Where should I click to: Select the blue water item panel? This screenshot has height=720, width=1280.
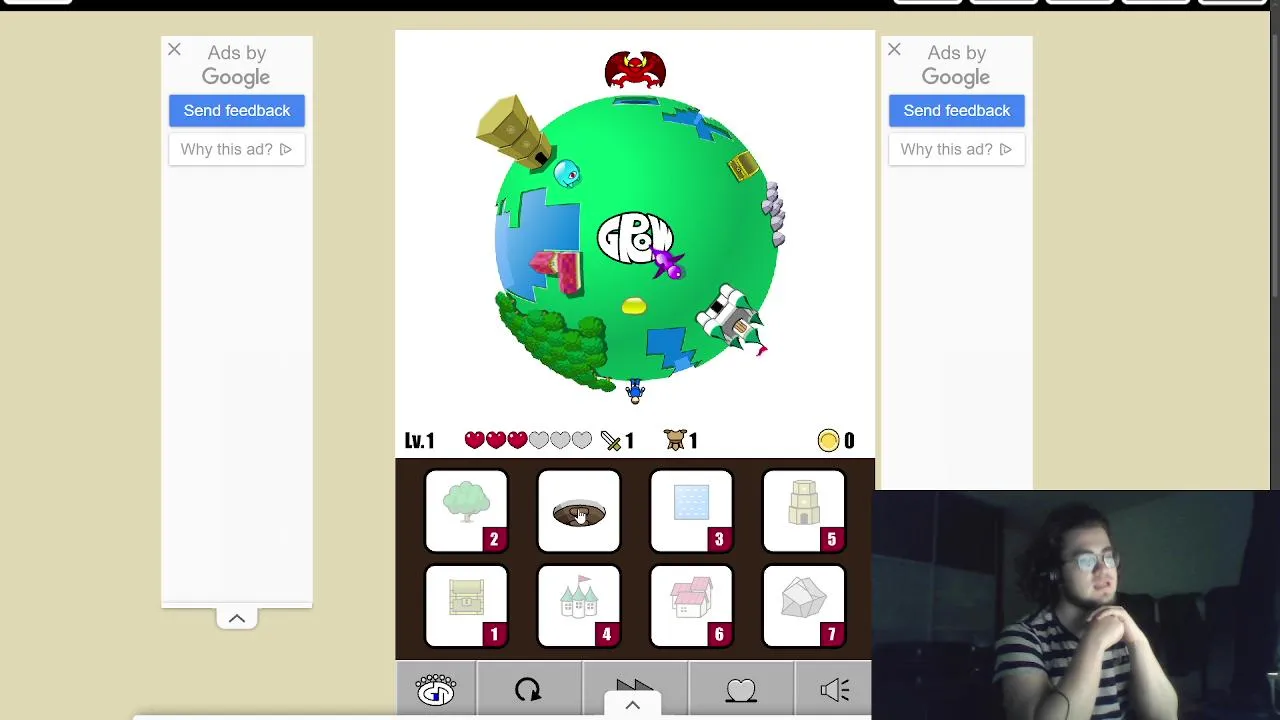pos(691,511)
